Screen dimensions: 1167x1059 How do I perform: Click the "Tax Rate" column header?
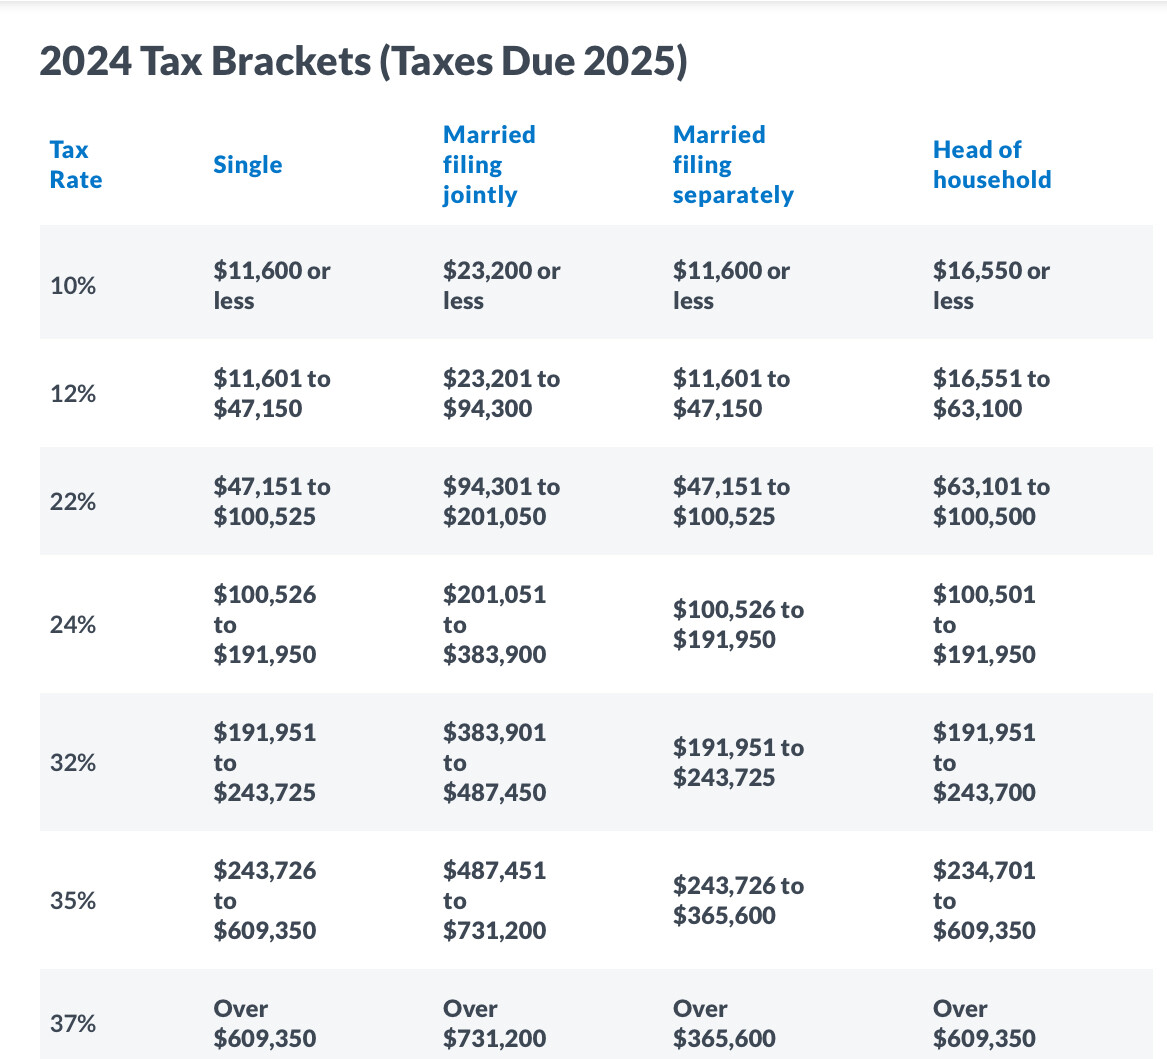(76, 165)
